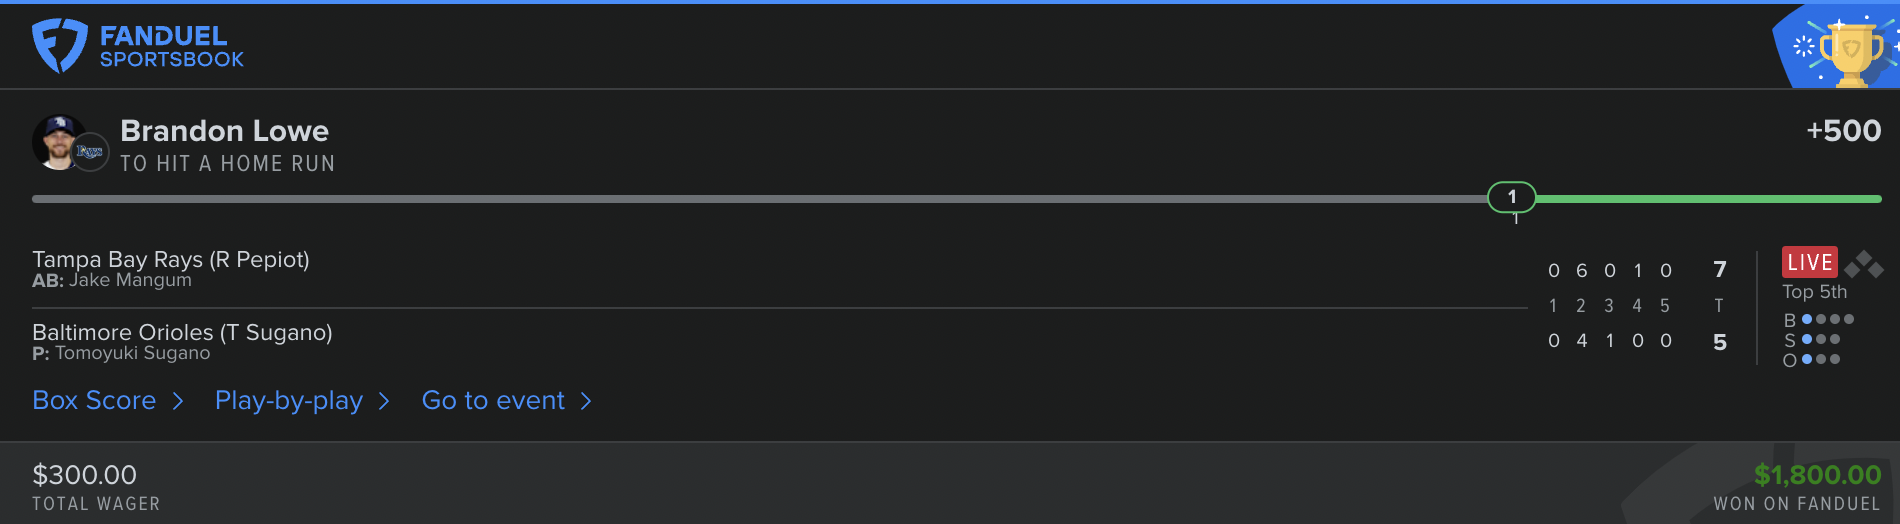Click the balls count indicator dots
This screenshot has height=524, width=1900.
(1827, 320)
